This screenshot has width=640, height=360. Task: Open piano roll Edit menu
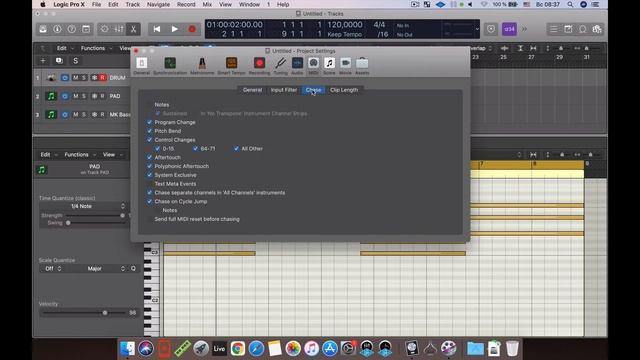(48, 155)
